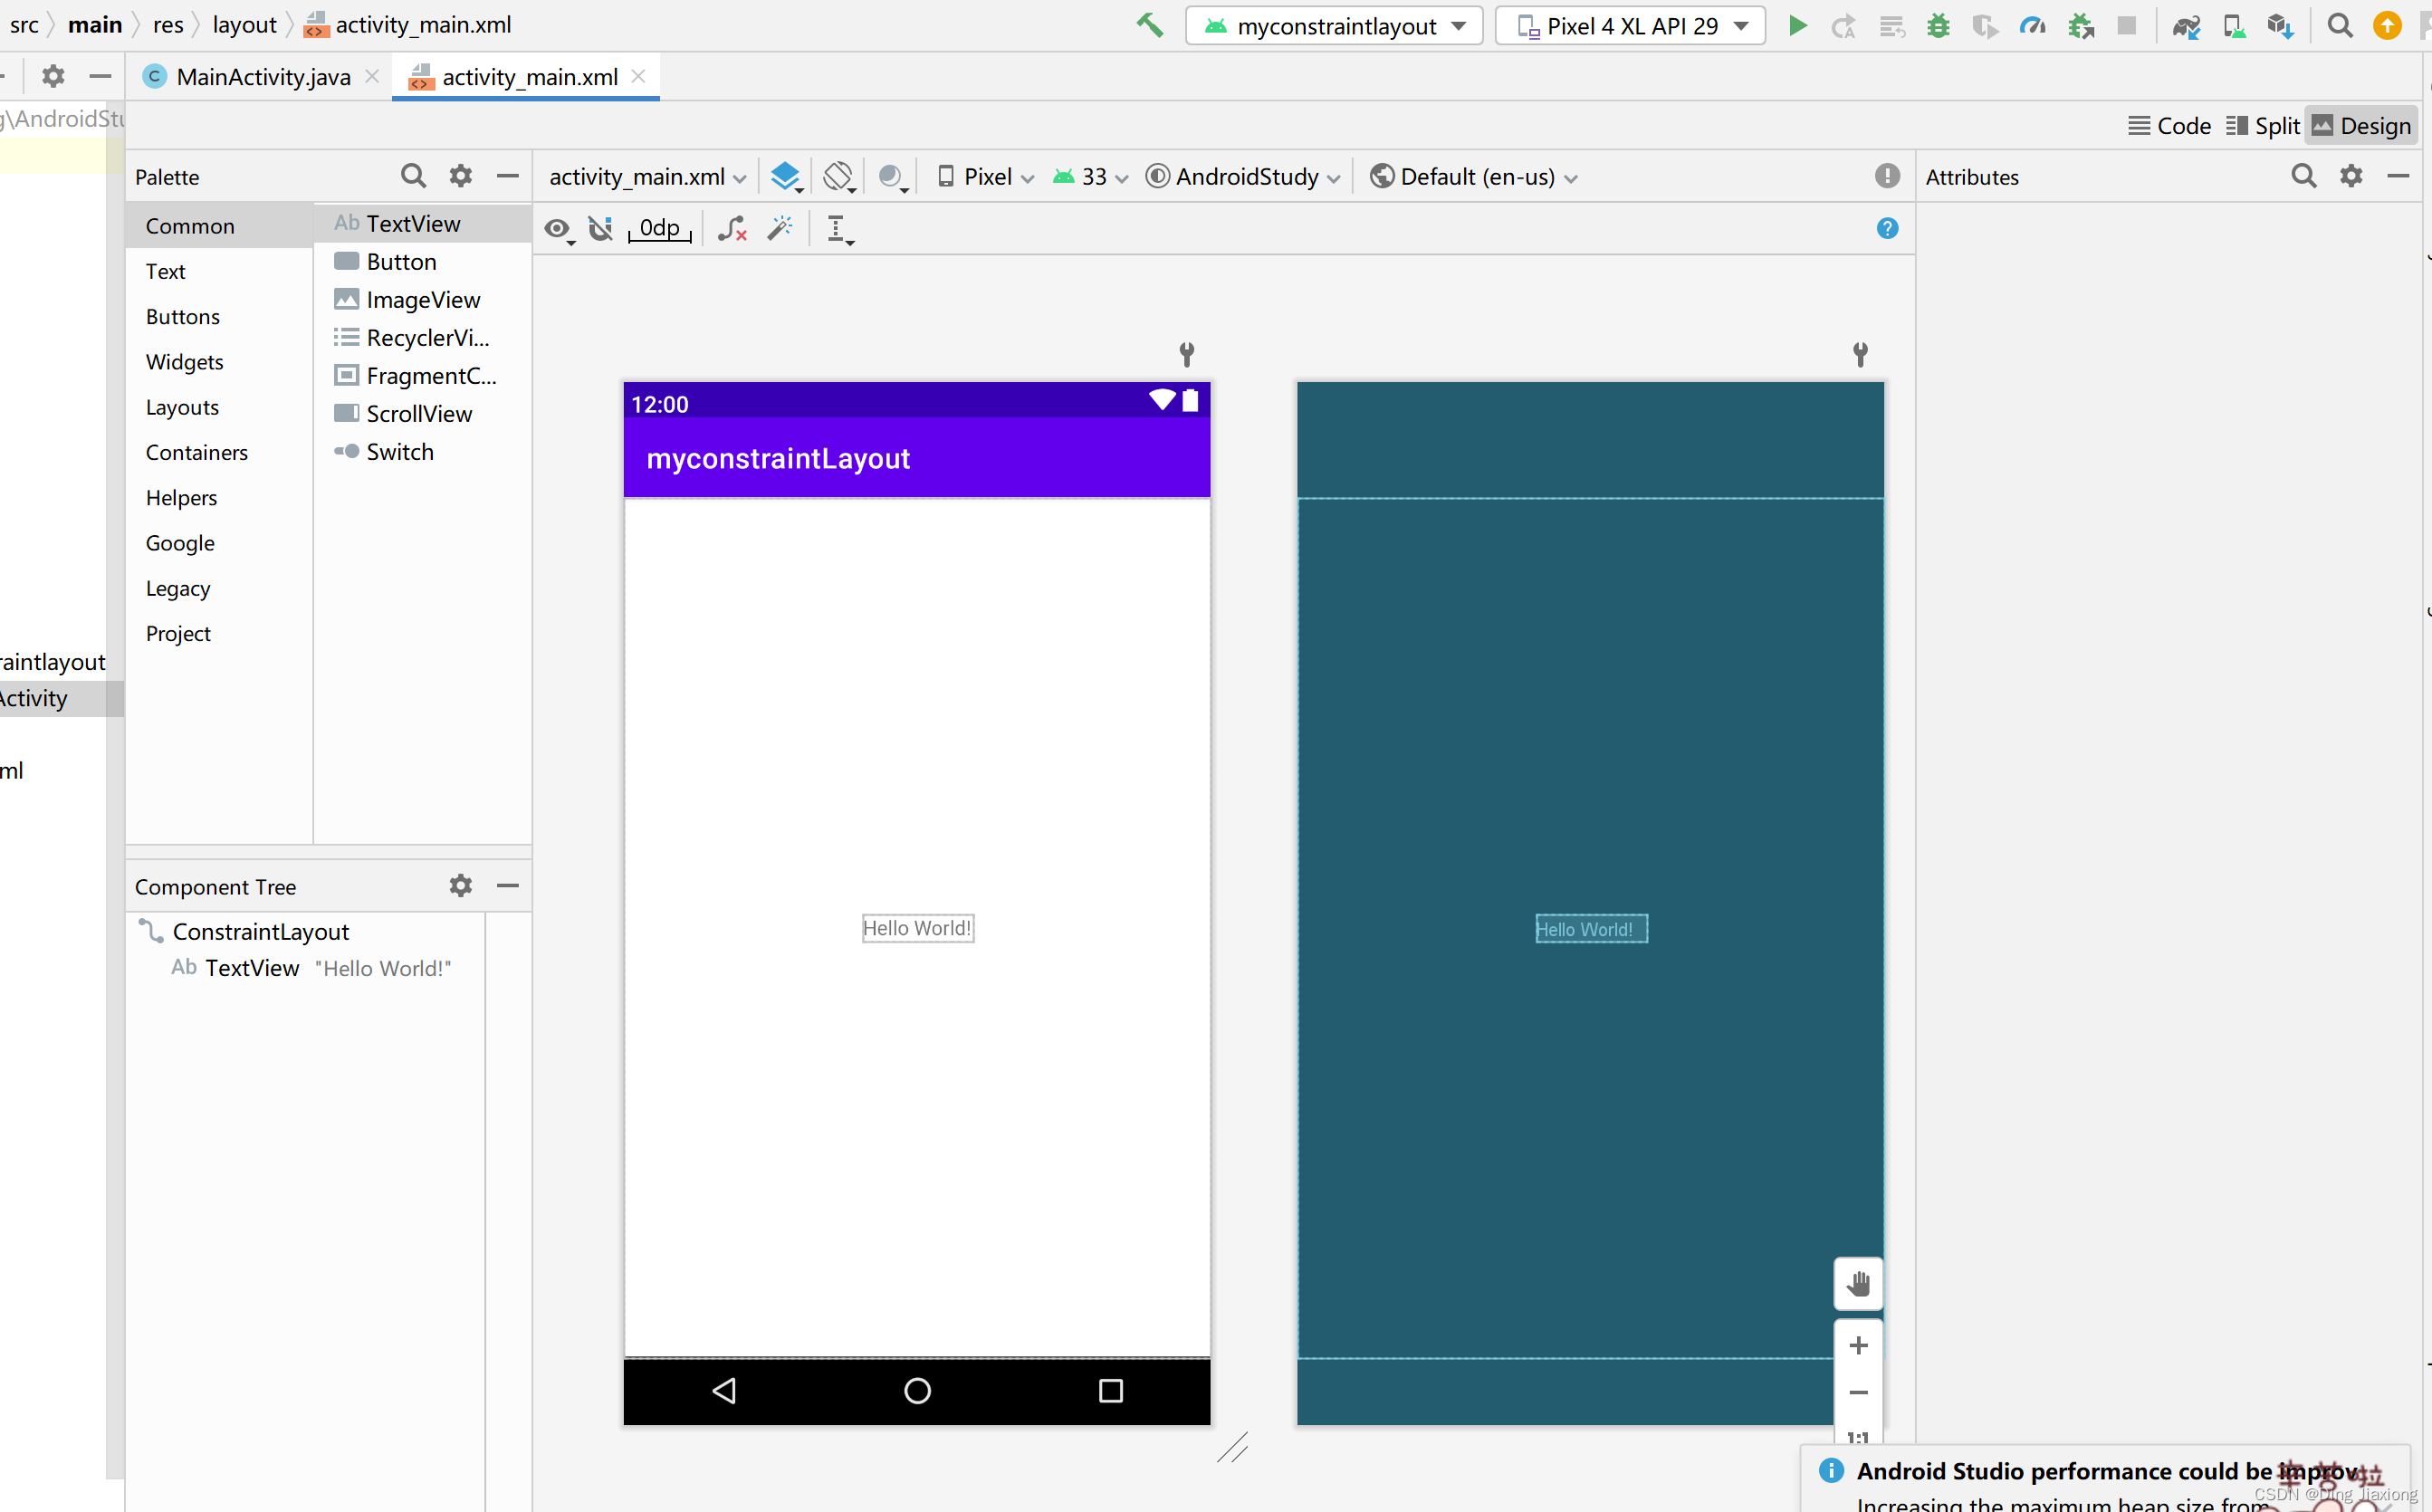Pick ScrollView from palette list
The width and height of the screenshot is (2432, 1512).
coord(423,414)
